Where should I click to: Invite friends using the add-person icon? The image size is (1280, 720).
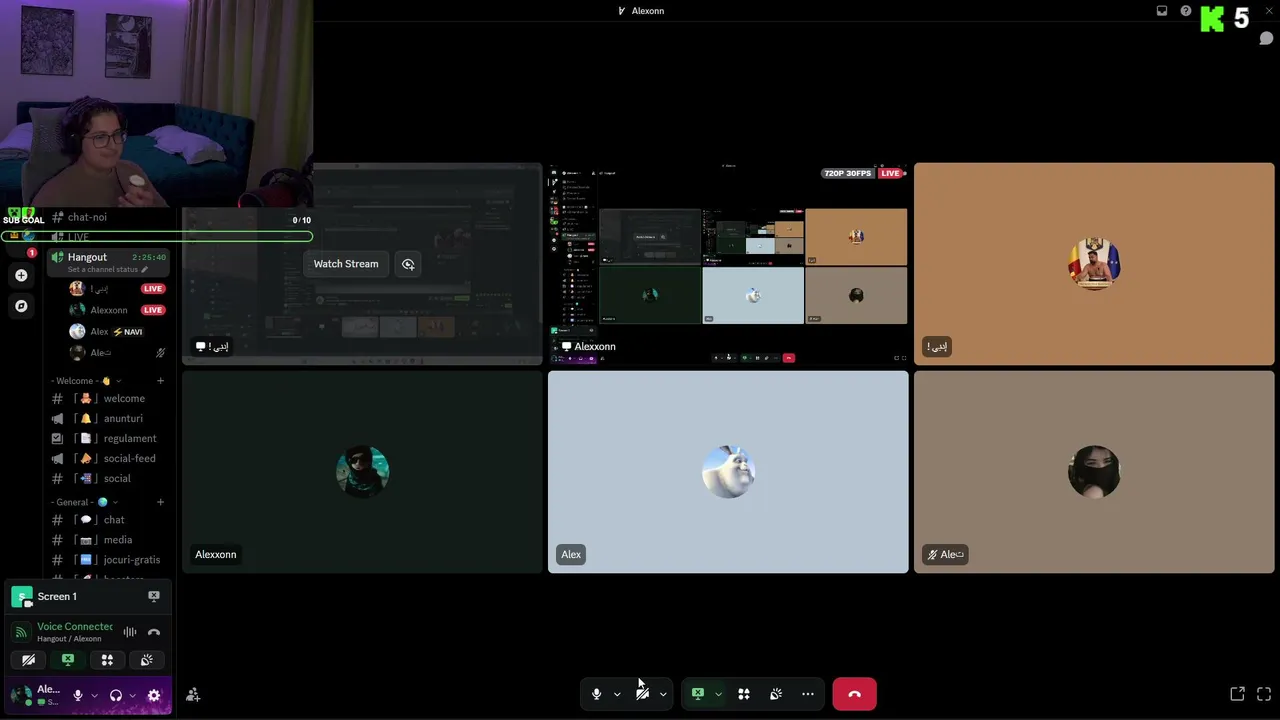pyautogui.click(x=193, y=695)
